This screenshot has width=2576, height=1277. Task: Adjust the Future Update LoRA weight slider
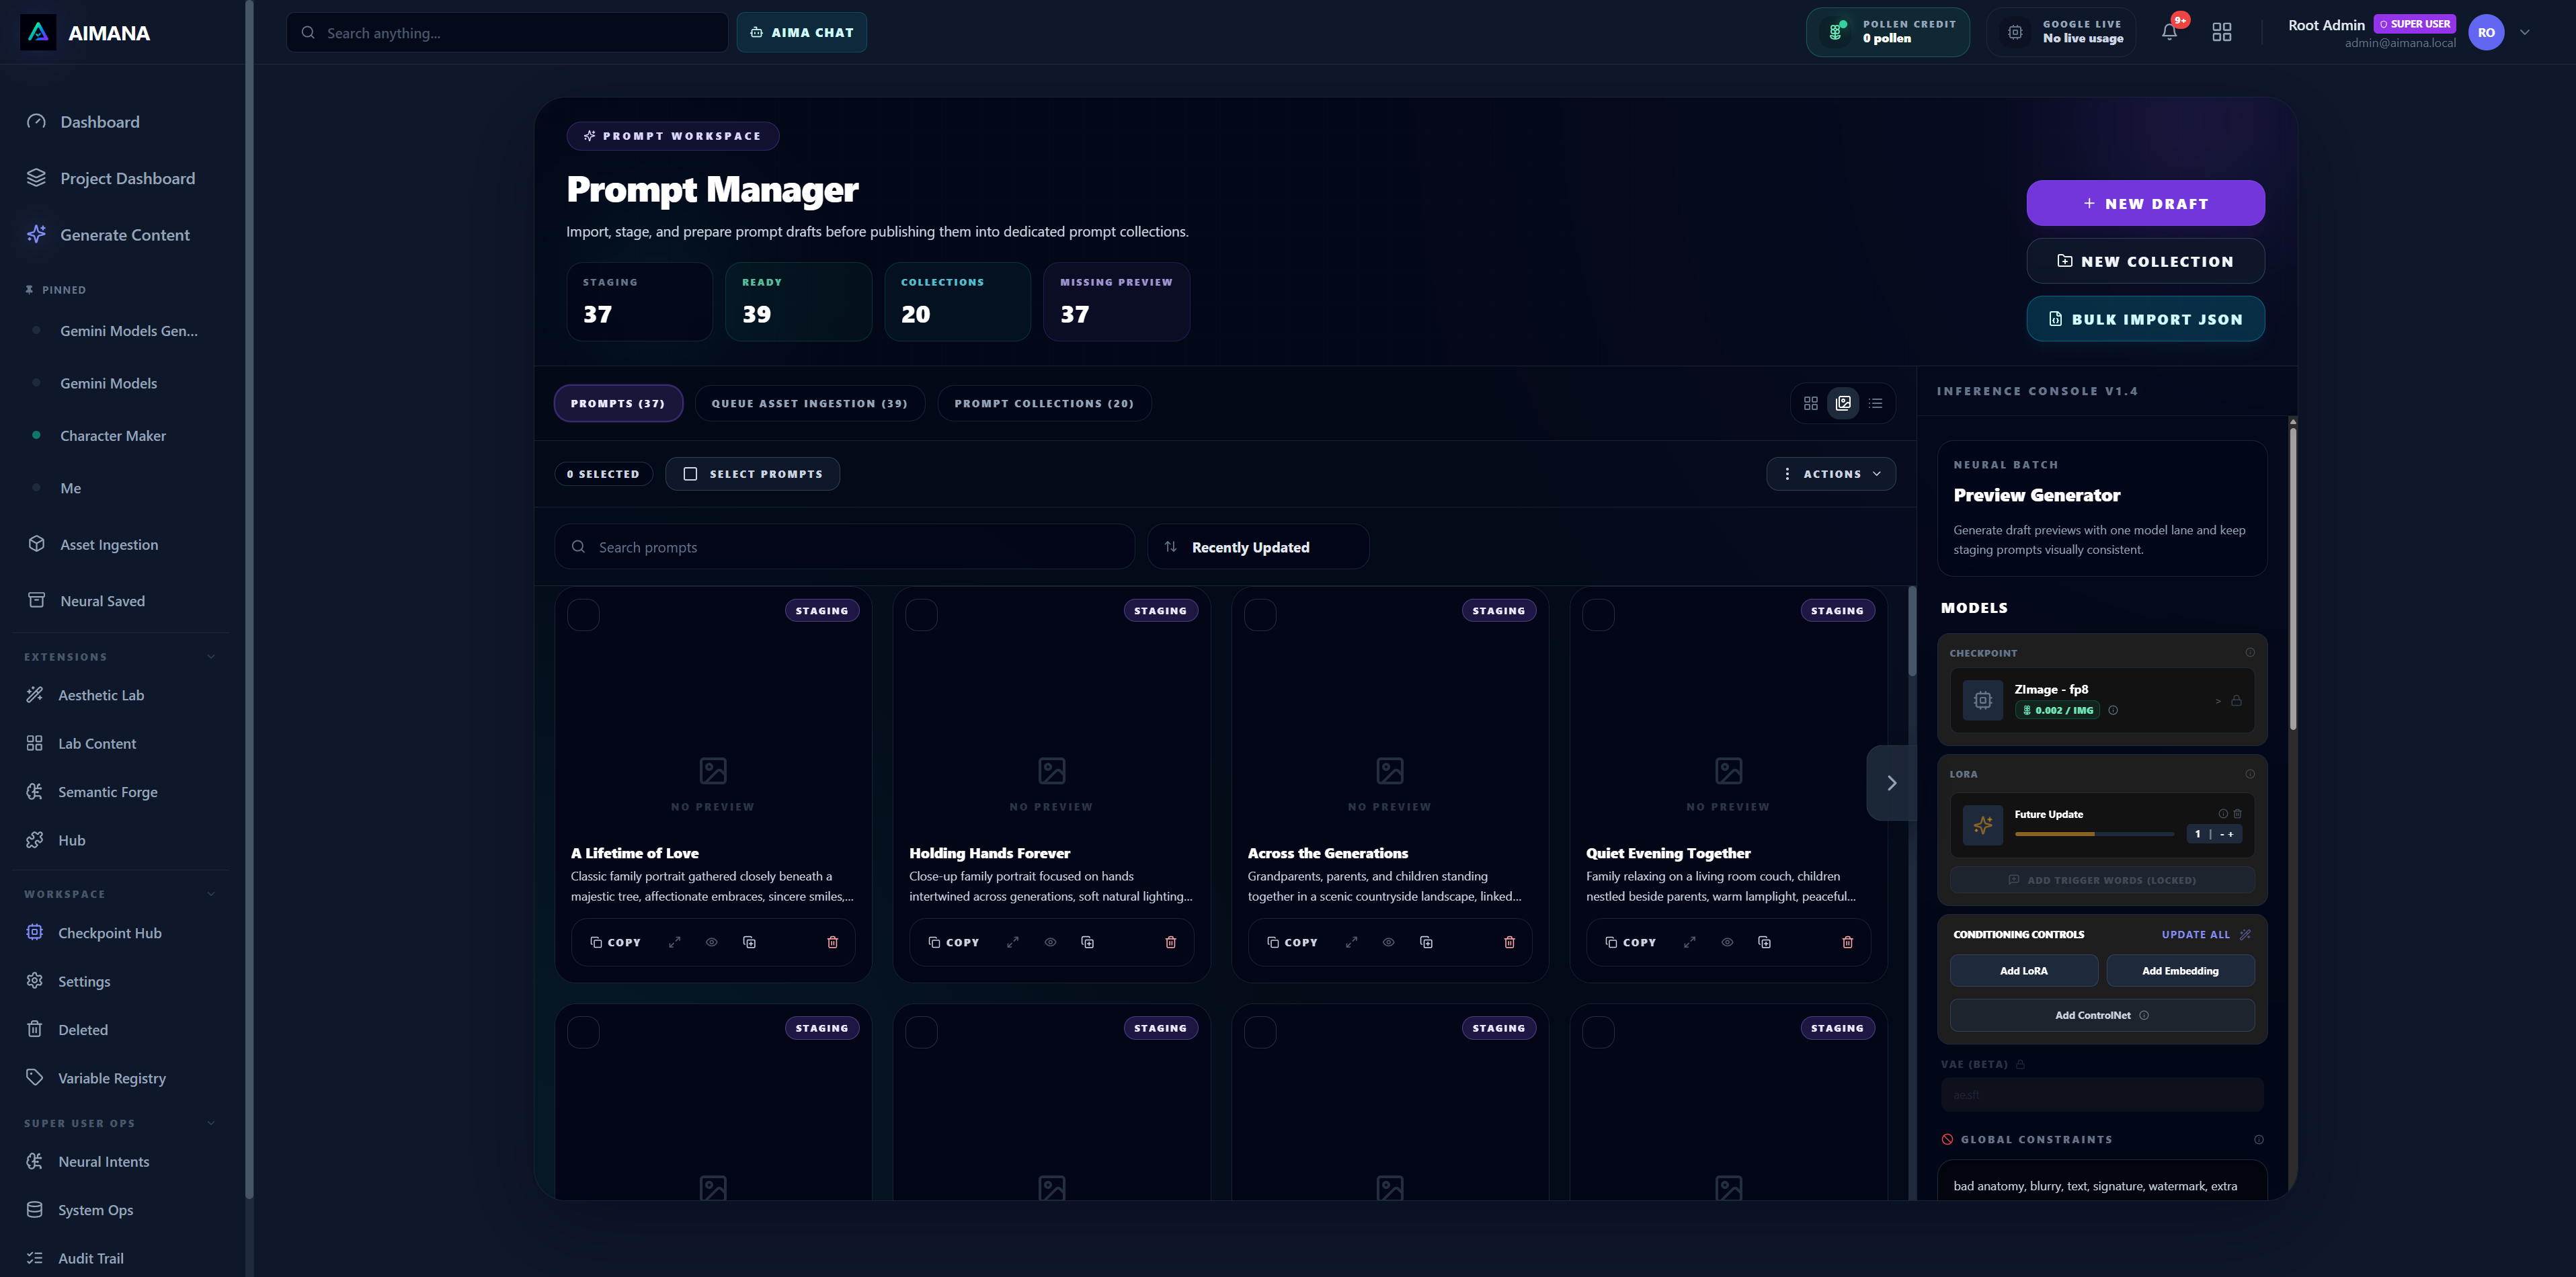pos(2094,834)
